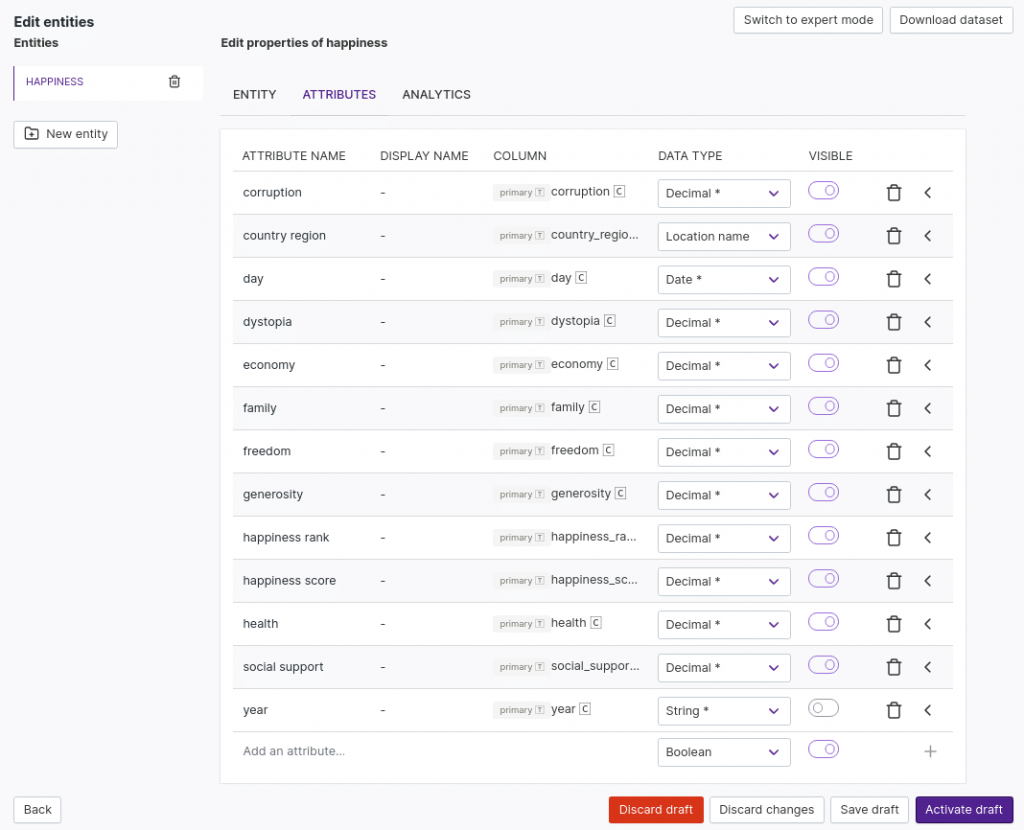Open data type dropdown for country region
The width and height of the screenshot is (1024, 830).
[723, 237]
